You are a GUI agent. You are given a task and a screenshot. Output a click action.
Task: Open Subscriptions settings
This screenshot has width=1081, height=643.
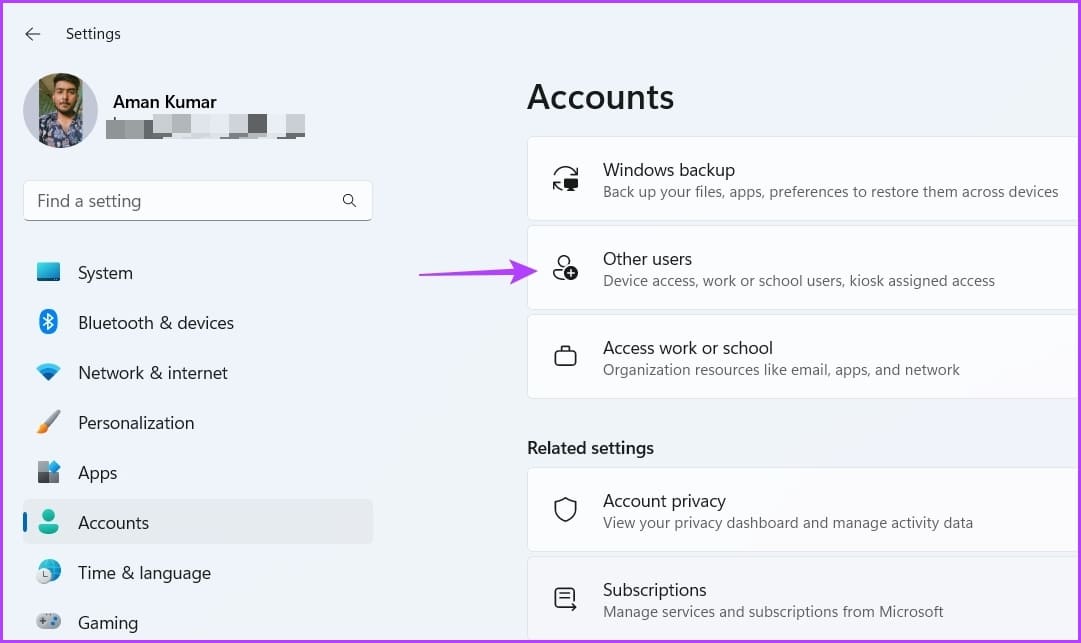coord(803,599)
